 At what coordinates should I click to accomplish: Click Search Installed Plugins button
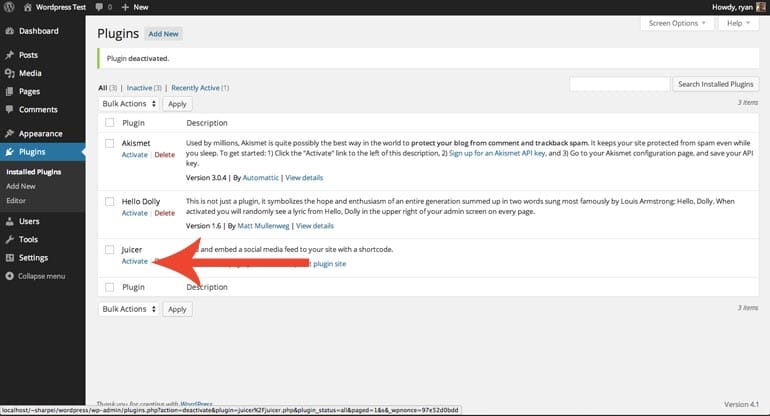tap(715, 84)
